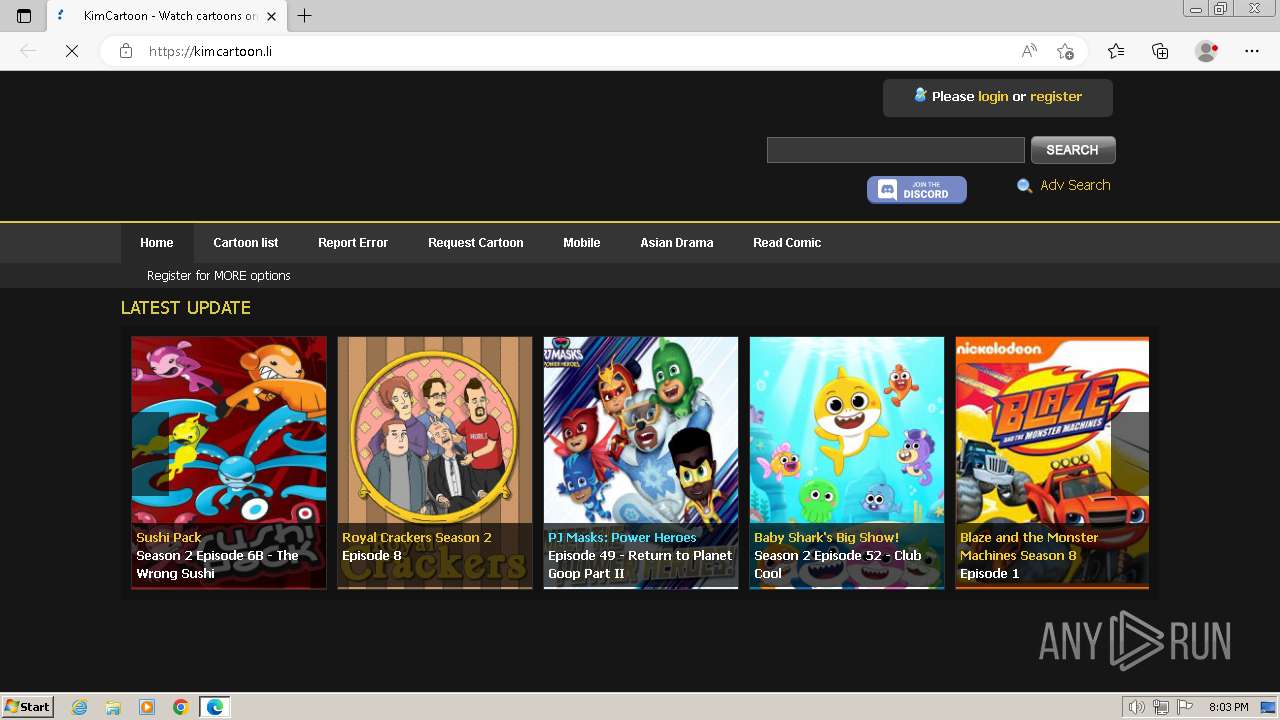
Task: Click the browser back arrow
Action: point(28,51)
